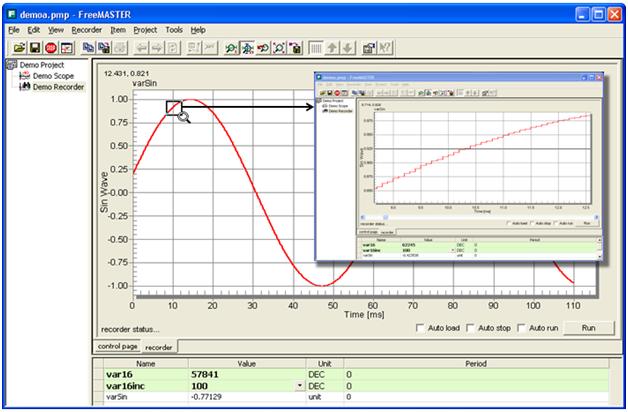628x412 pixels.
Task: Open the Recorder menu
Action: 88,30
